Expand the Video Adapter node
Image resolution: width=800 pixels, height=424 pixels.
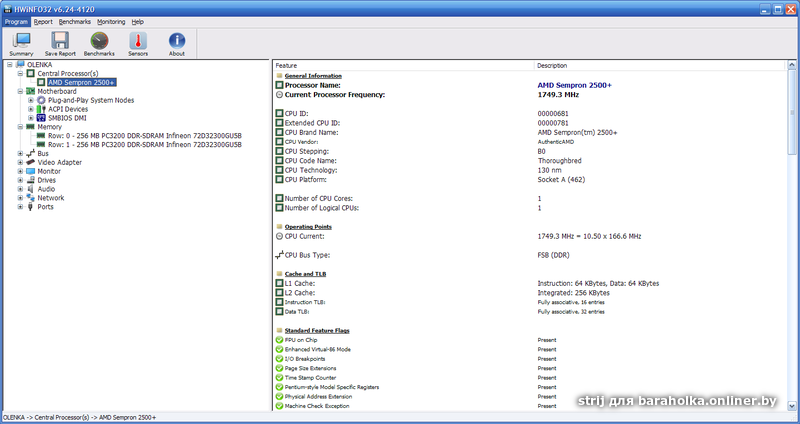coord(20,162)
